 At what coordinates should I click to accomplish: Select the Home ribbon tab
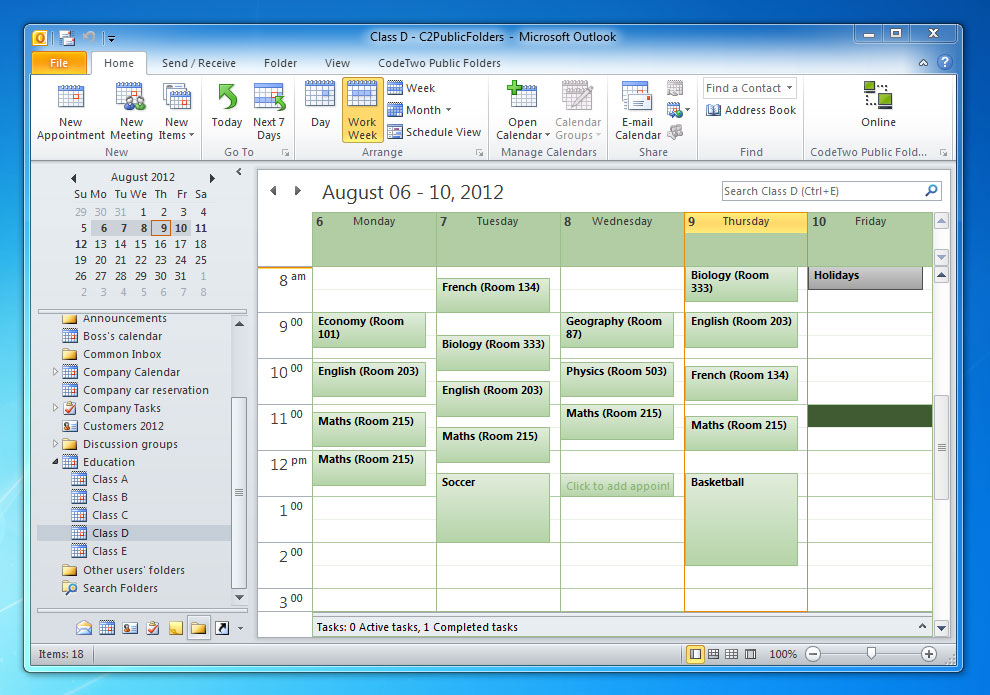click(x=119, y=63)
